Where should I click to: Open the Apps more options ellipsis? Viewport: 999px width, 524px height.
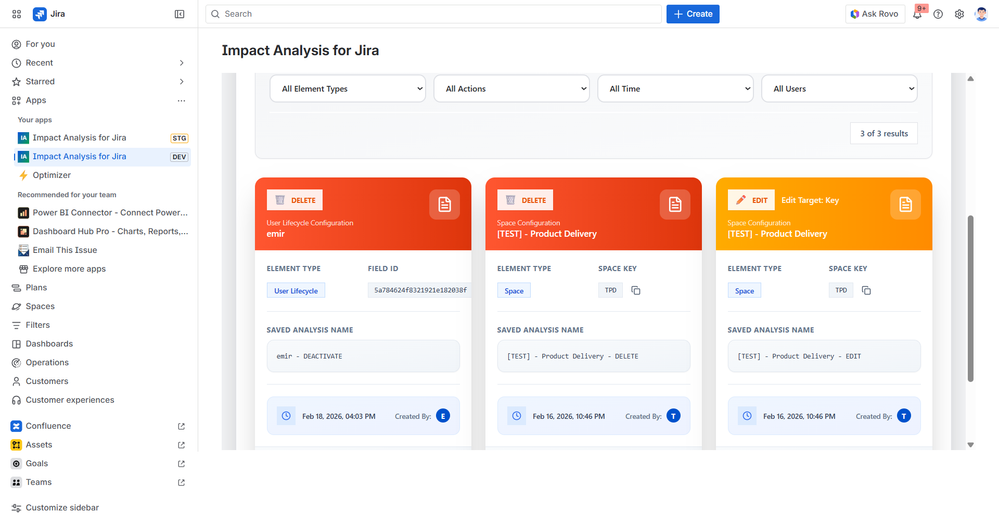pyautogui.click(x=182, y=101)
